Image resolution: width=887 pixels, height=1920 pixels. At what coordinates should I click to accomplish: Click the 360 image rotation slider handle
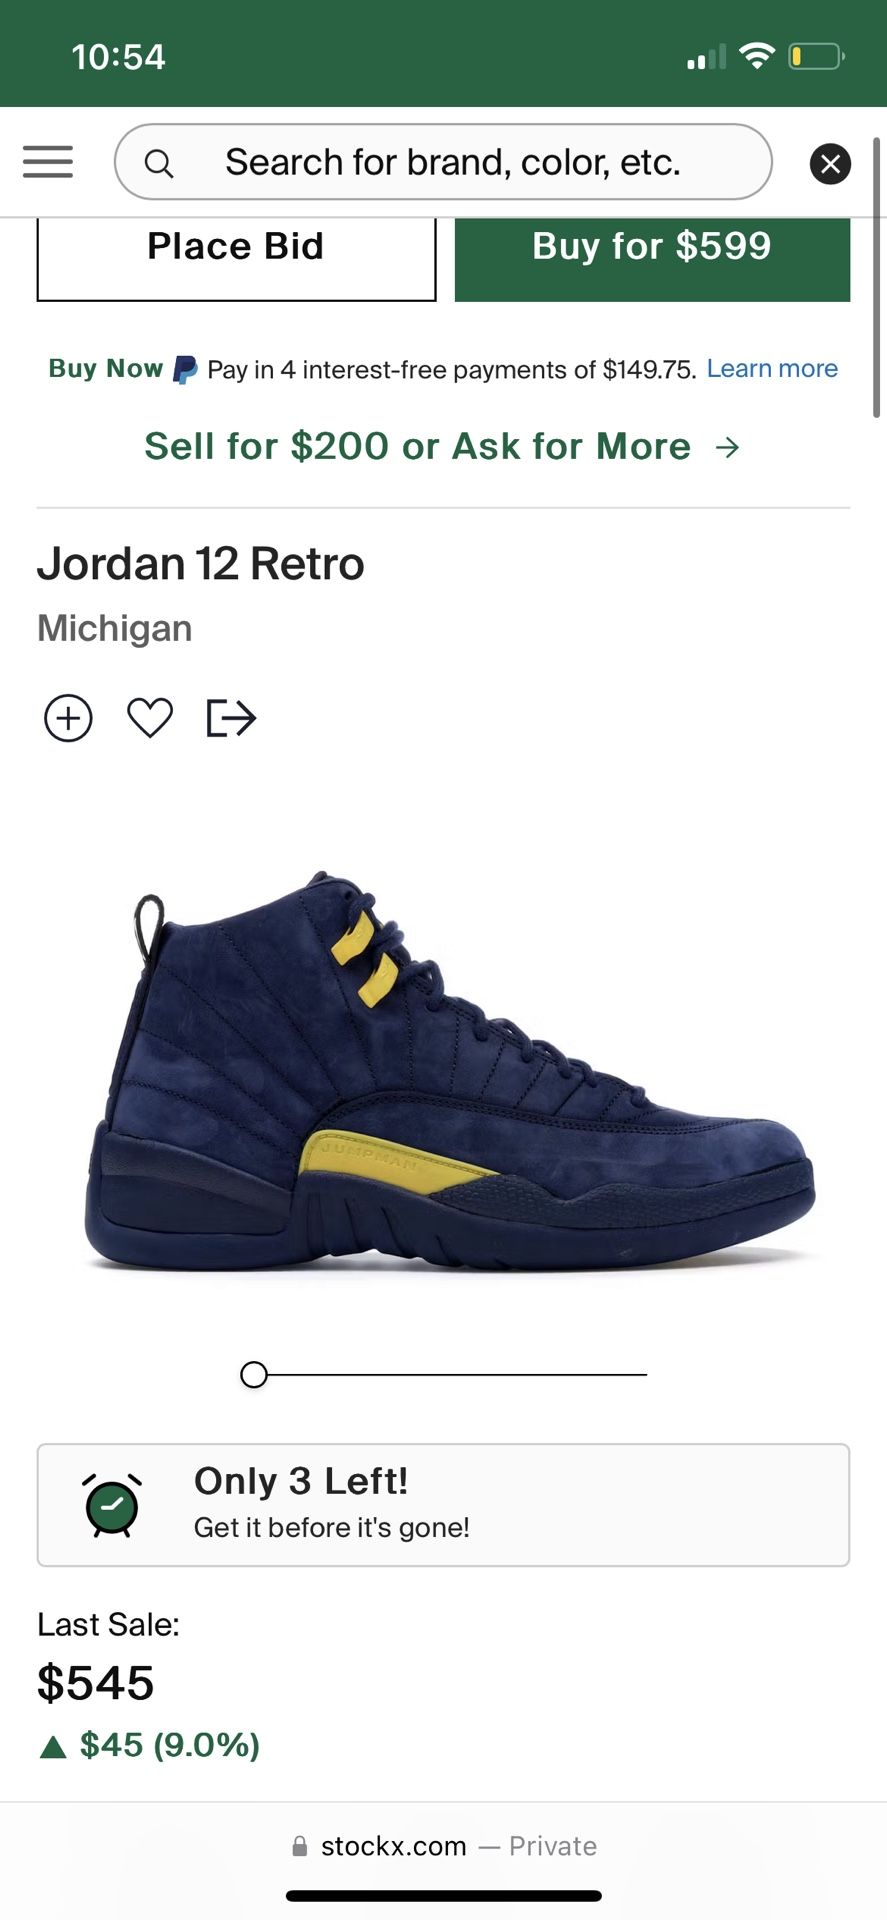coord(254,1375)
